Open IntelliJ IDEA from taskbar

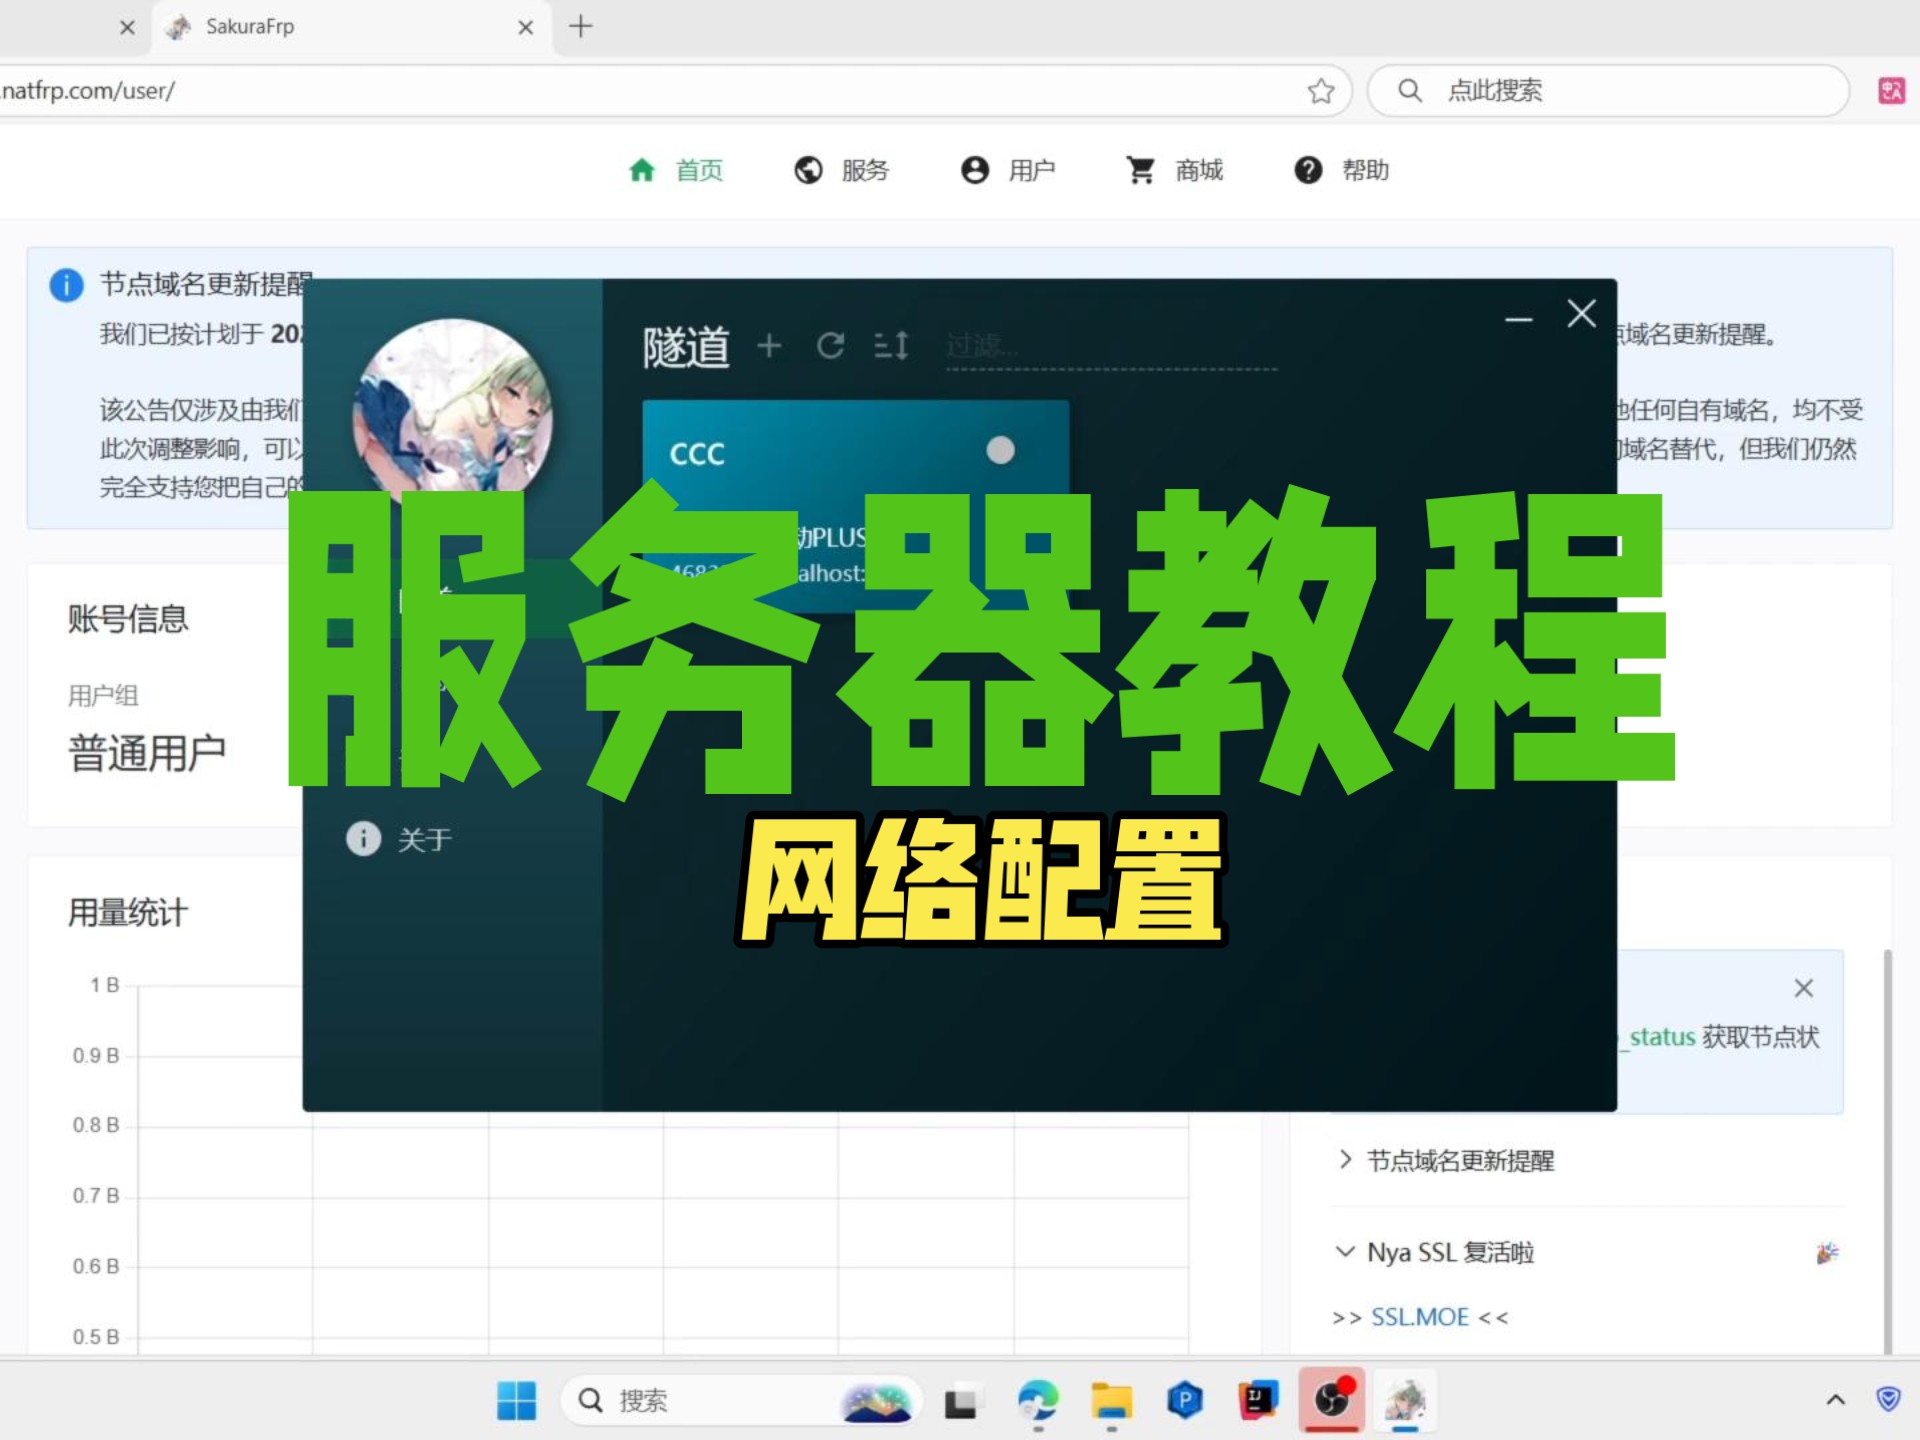[x=1258, y=1400]
